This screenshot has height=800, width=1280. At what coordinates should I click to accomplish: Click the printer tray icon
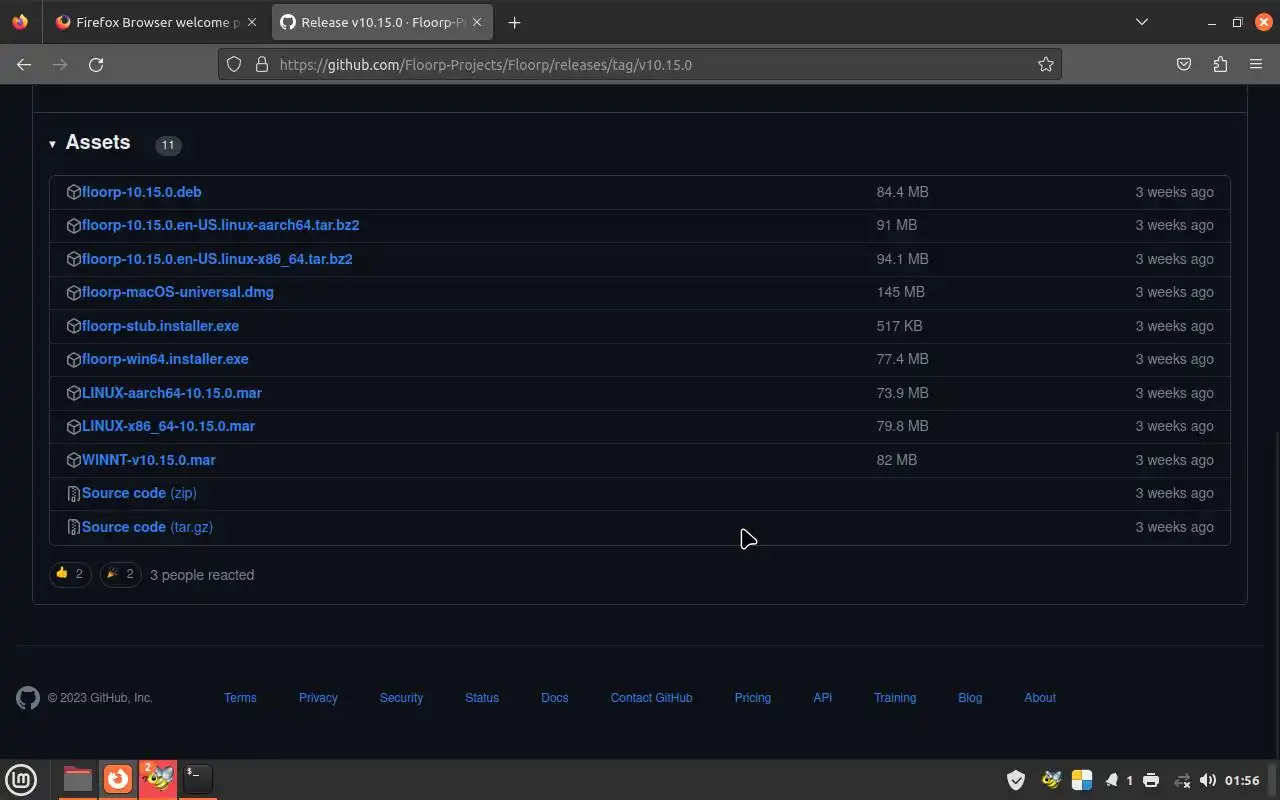coord(1151,780)
